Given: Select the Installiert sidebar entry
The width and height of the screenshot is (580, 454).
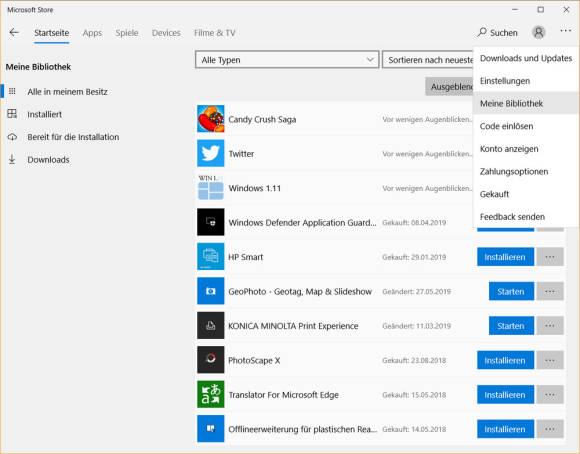Looking at the screenshot, I should 44,114.
